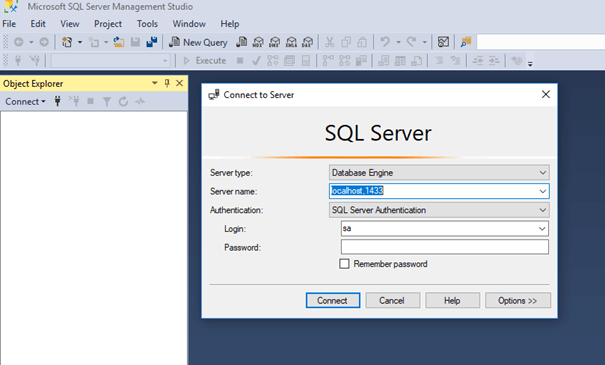The height and width of the screenshot is (365, 605).
Task: Enable the Remember password checkbox
Action: tap(344, 264)
